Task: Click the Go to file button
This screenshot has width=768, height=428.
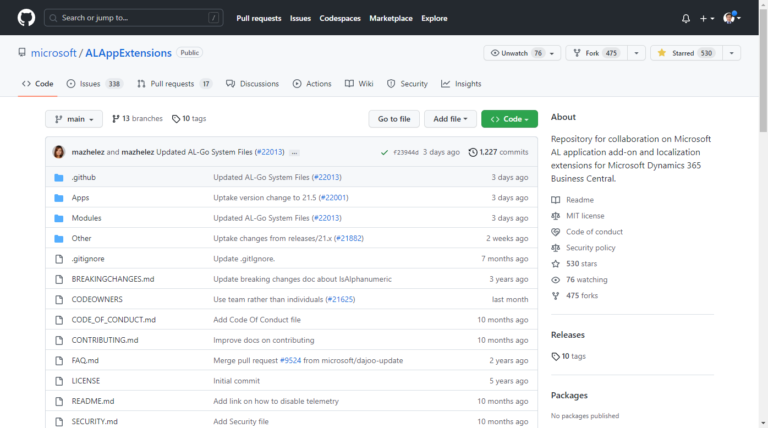Action: [x=394, y=119]
